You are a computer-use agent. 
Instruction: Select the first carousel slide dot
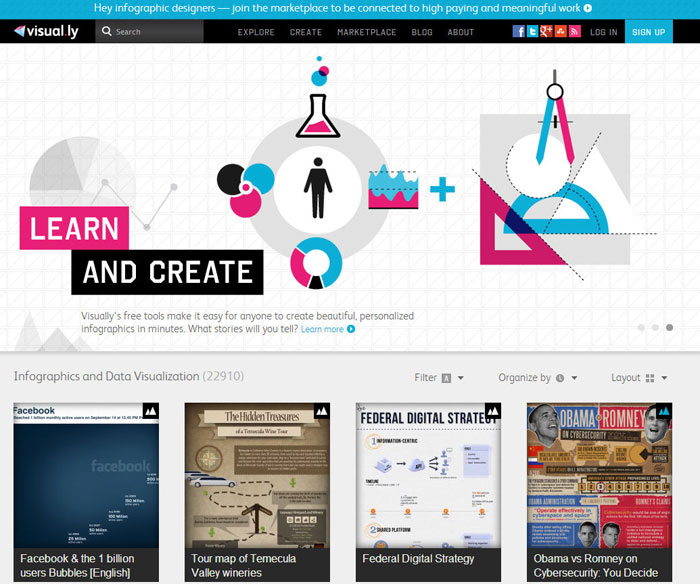pyautogui.click(x=640, y=327)
